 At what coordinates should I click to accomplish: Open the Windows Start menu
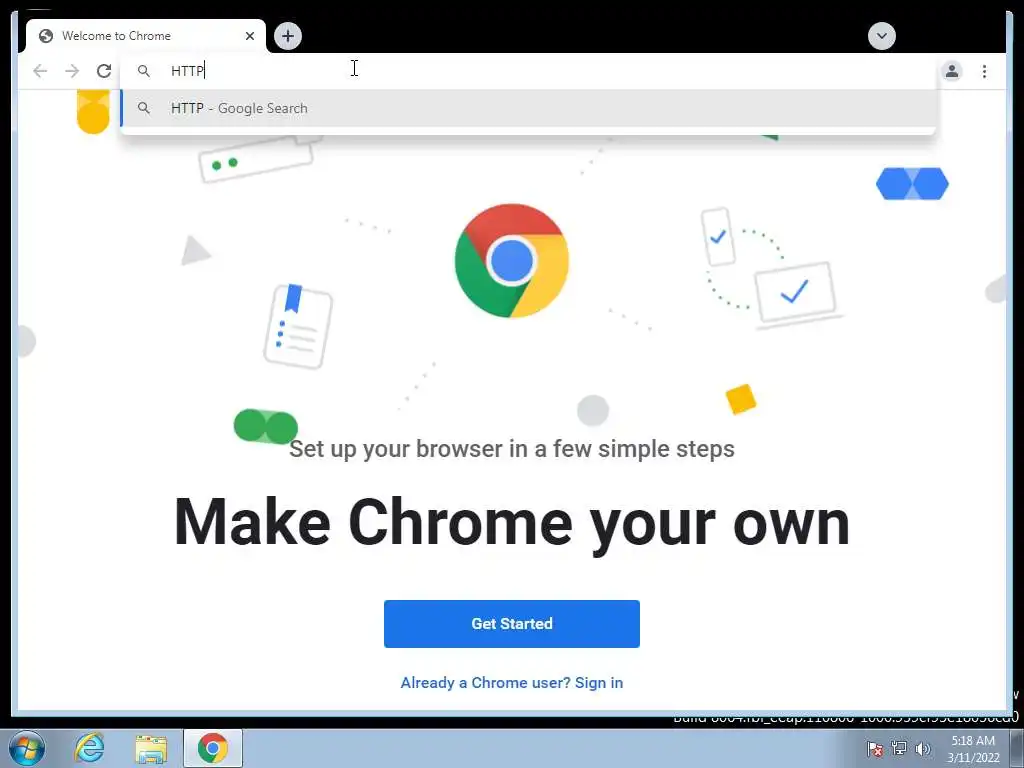click(27, 748)
